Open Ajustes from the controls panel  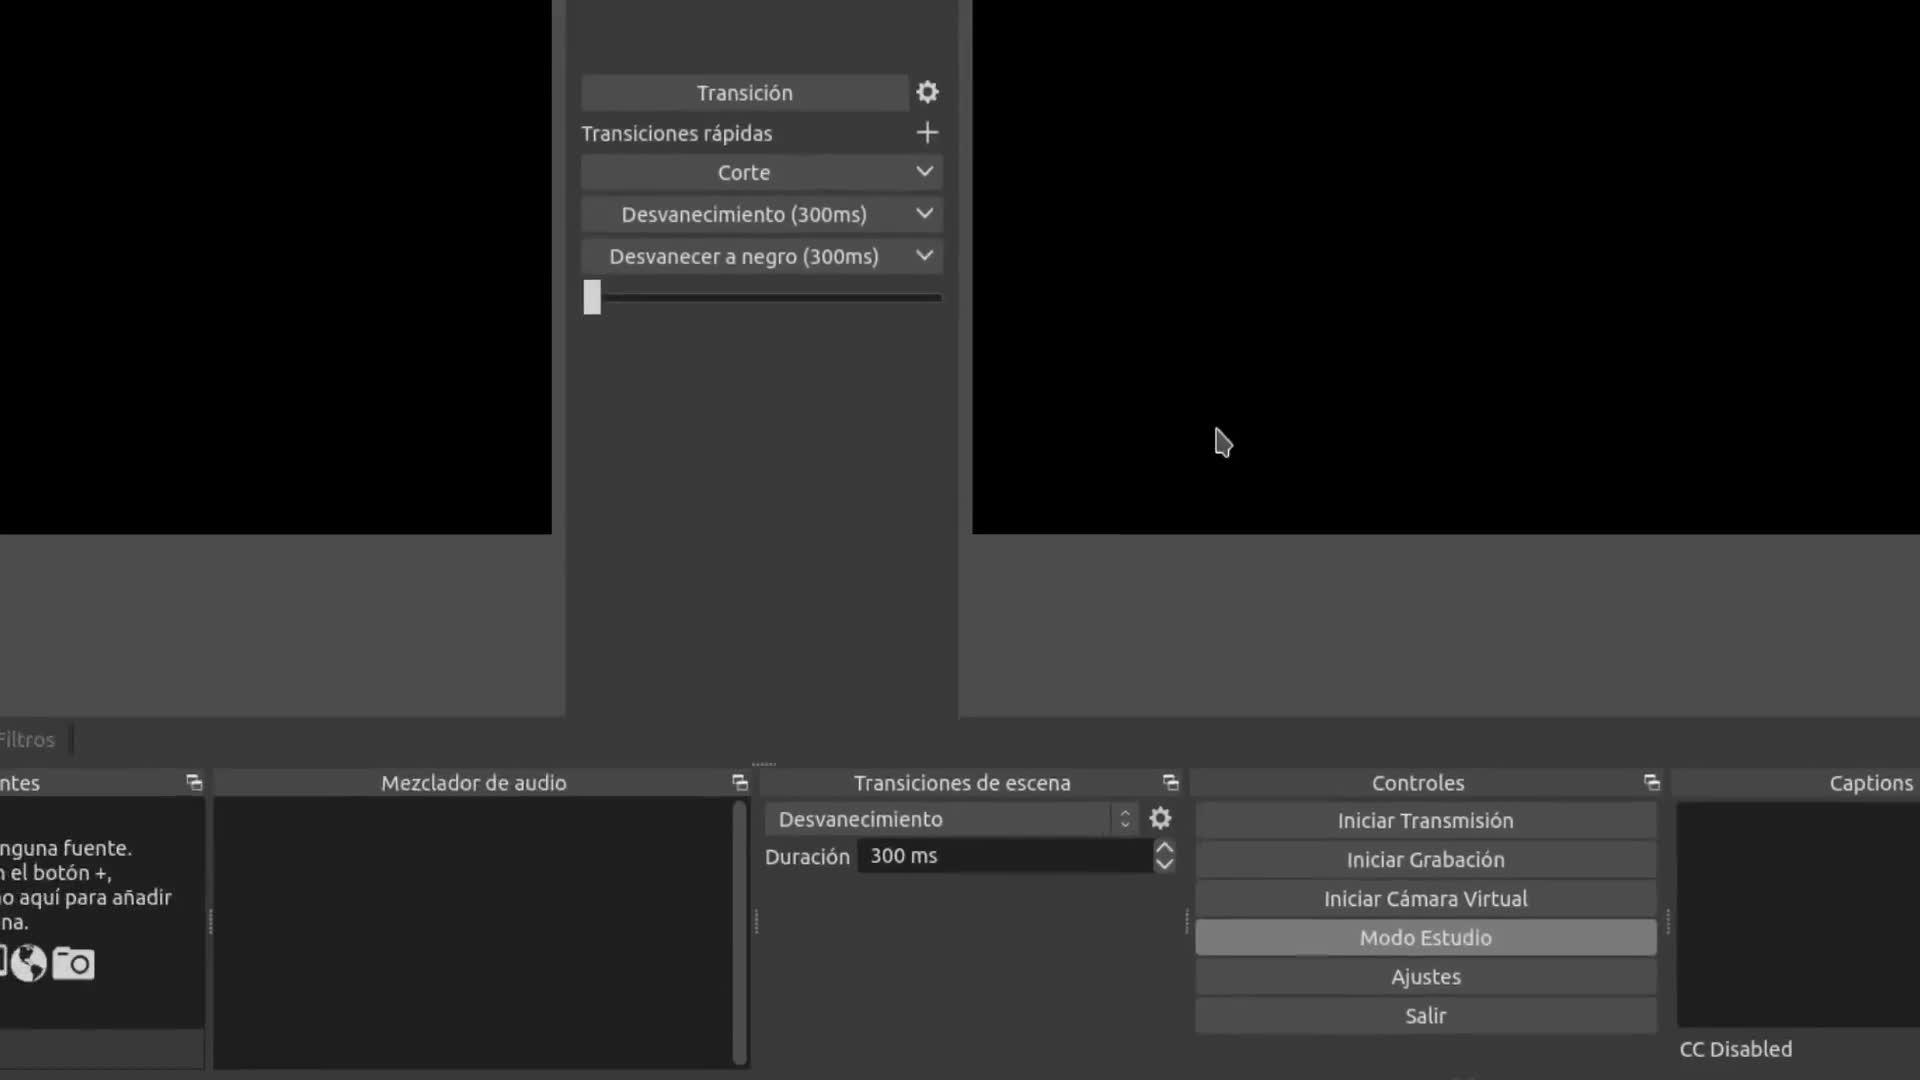[1425, 977]
